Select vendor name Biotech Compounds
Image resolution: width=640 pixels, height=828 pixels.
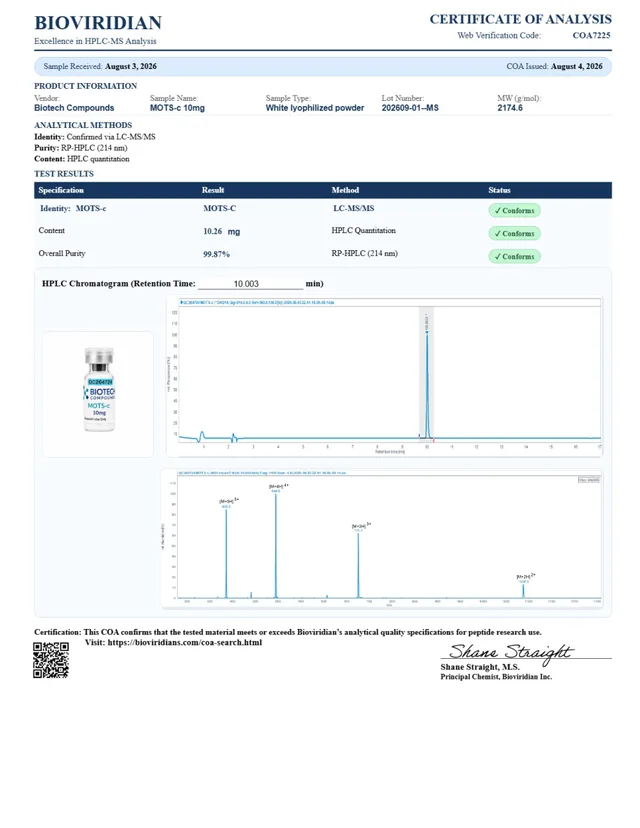(74, 108)
